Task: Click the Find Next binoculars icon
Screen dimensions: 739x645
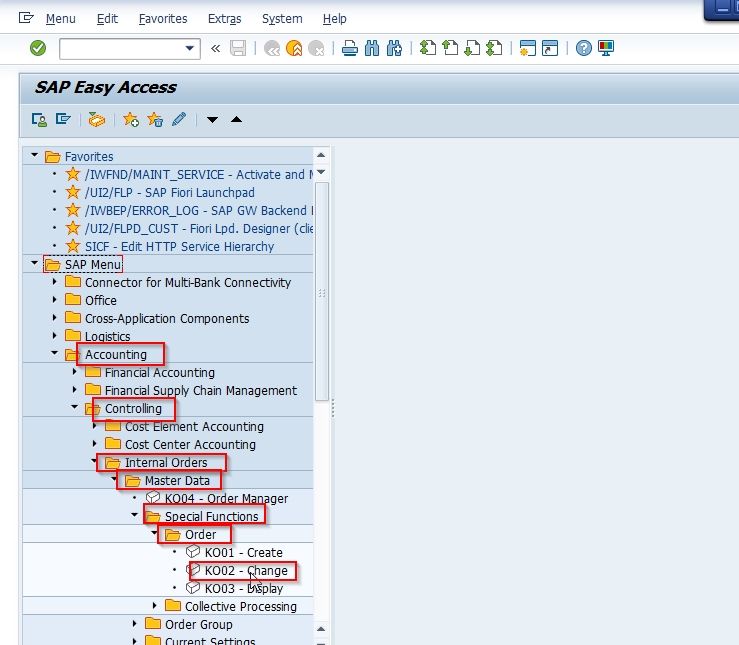Action: click(394, 48)
